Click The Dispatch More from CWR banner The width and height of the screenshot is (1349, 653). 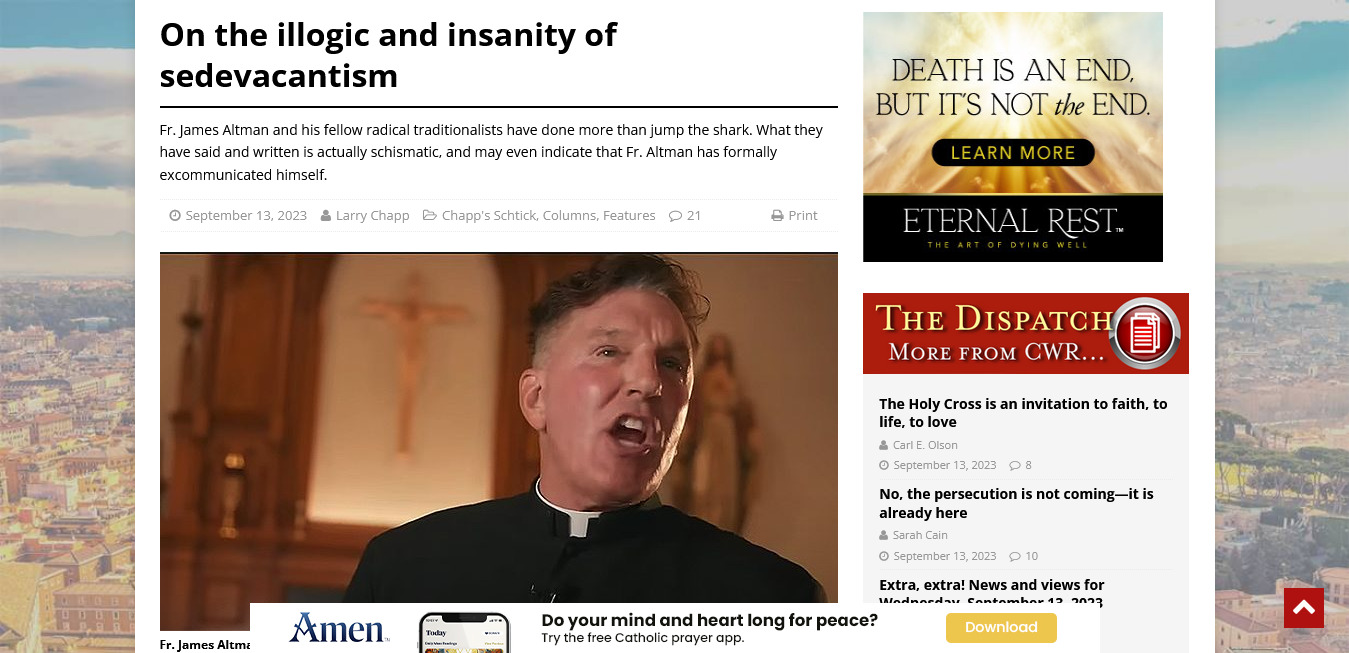[x=1026, y=333]
